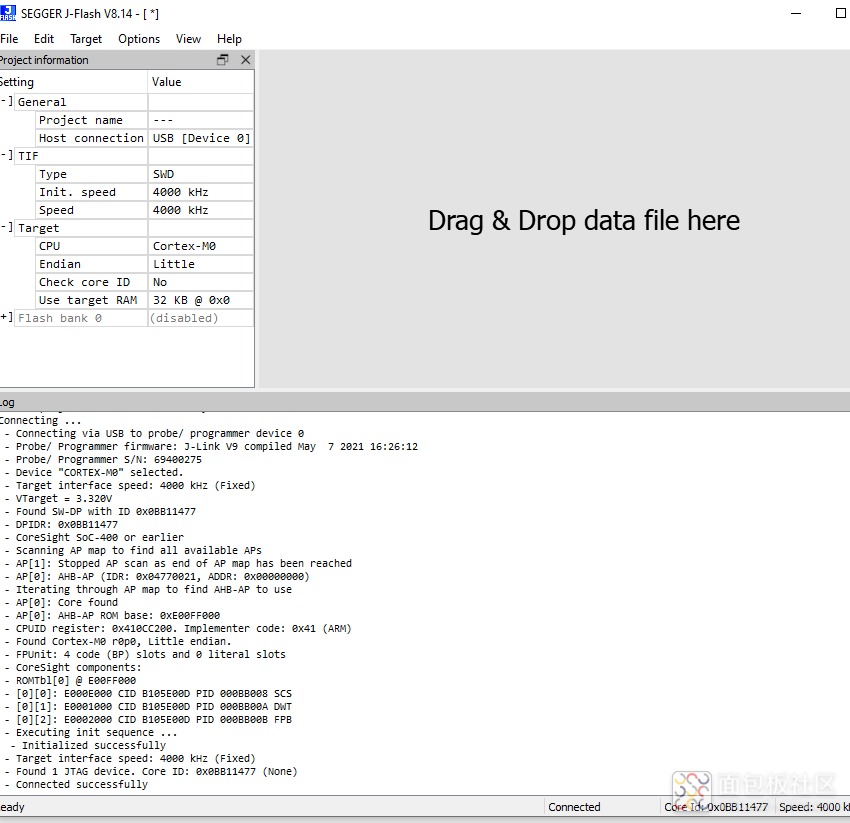This screenshot has width=850, height=823.
Task: Open the File menu
Action: 9,39
